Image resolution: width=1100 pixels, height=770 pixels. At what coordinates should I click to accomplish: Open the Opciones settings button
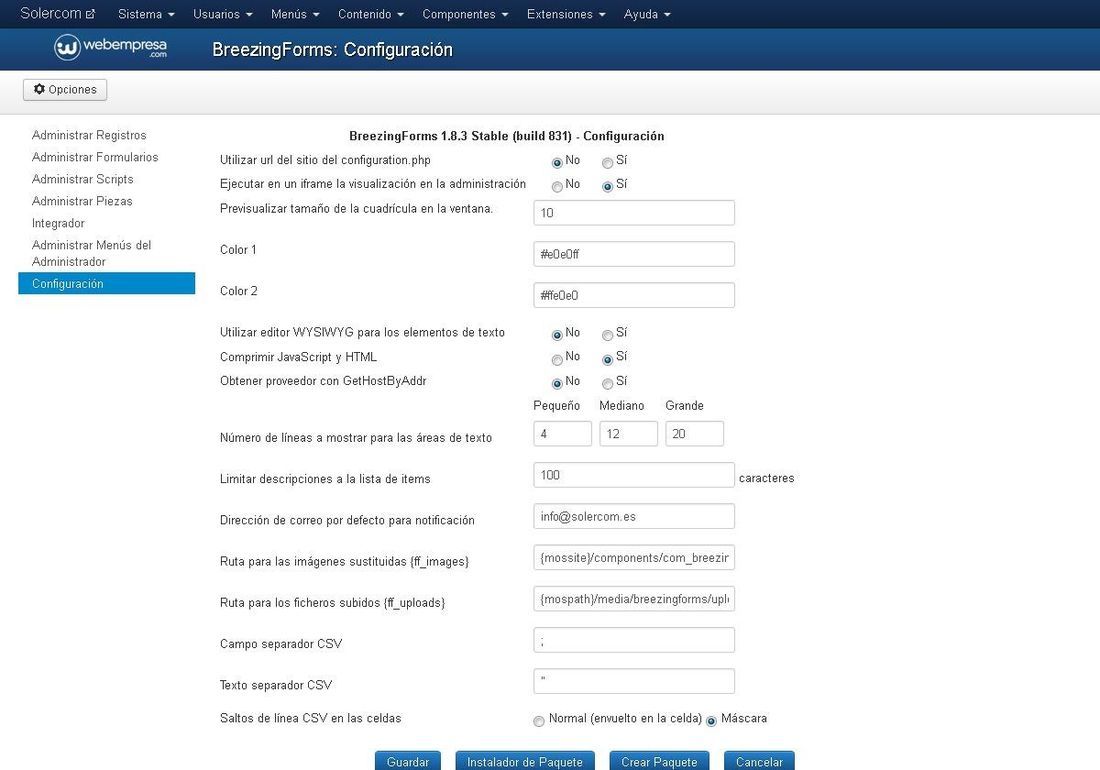pyautogui.click(x=65, y=89)
